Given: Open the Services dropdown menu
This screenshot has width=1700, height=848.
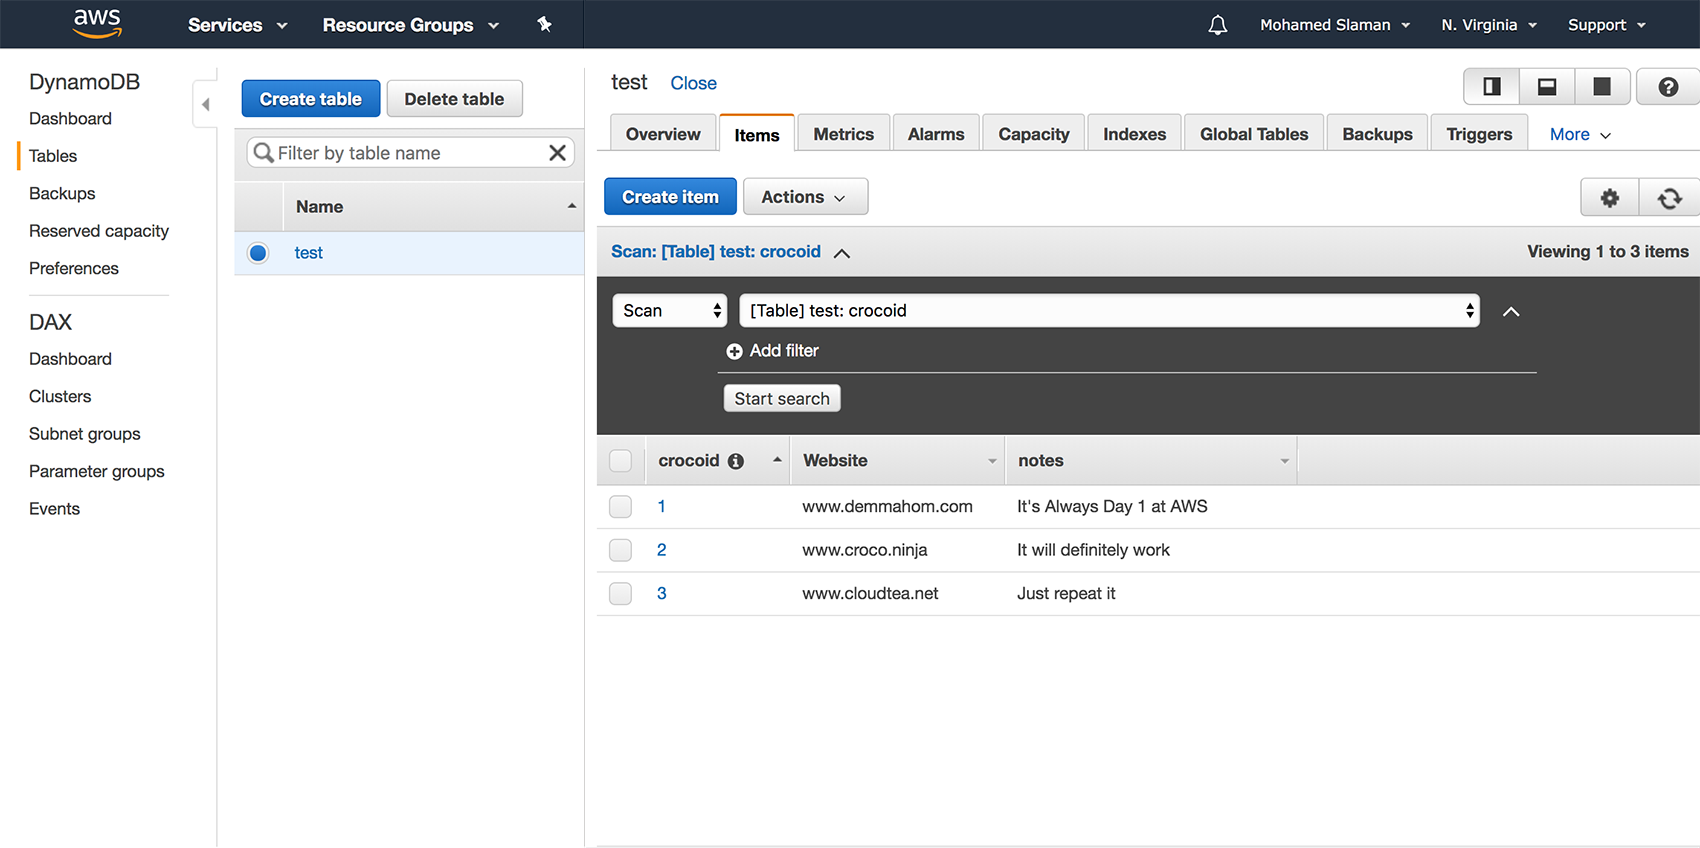Looking at the screenshot, I should (x=237, y=25).
